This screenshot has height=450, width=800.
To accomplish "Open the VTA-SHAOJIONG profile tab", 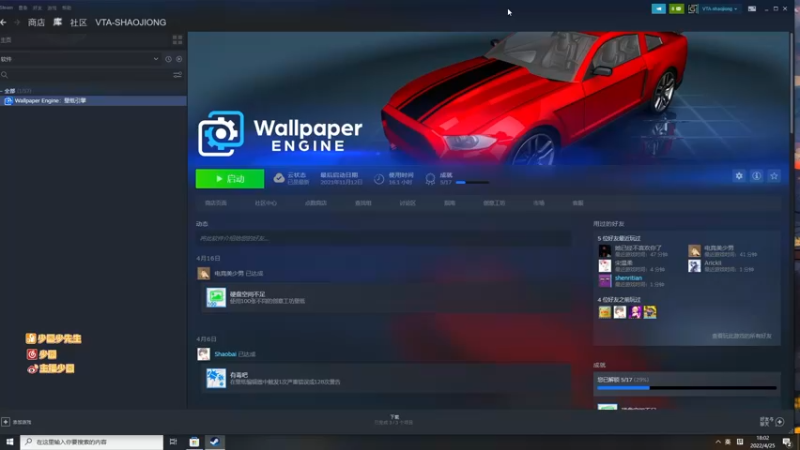I will pos(131,22).
